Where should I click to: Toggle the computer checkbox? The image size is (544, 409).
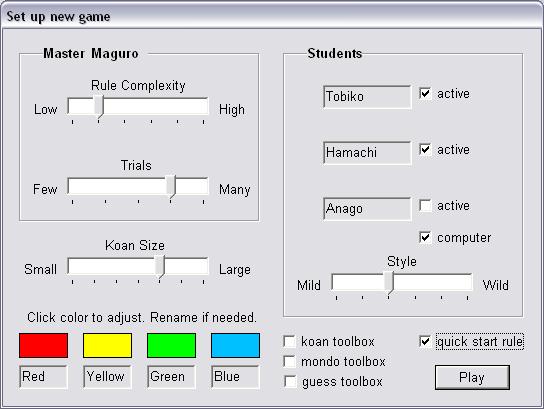[x=425, y=237]
